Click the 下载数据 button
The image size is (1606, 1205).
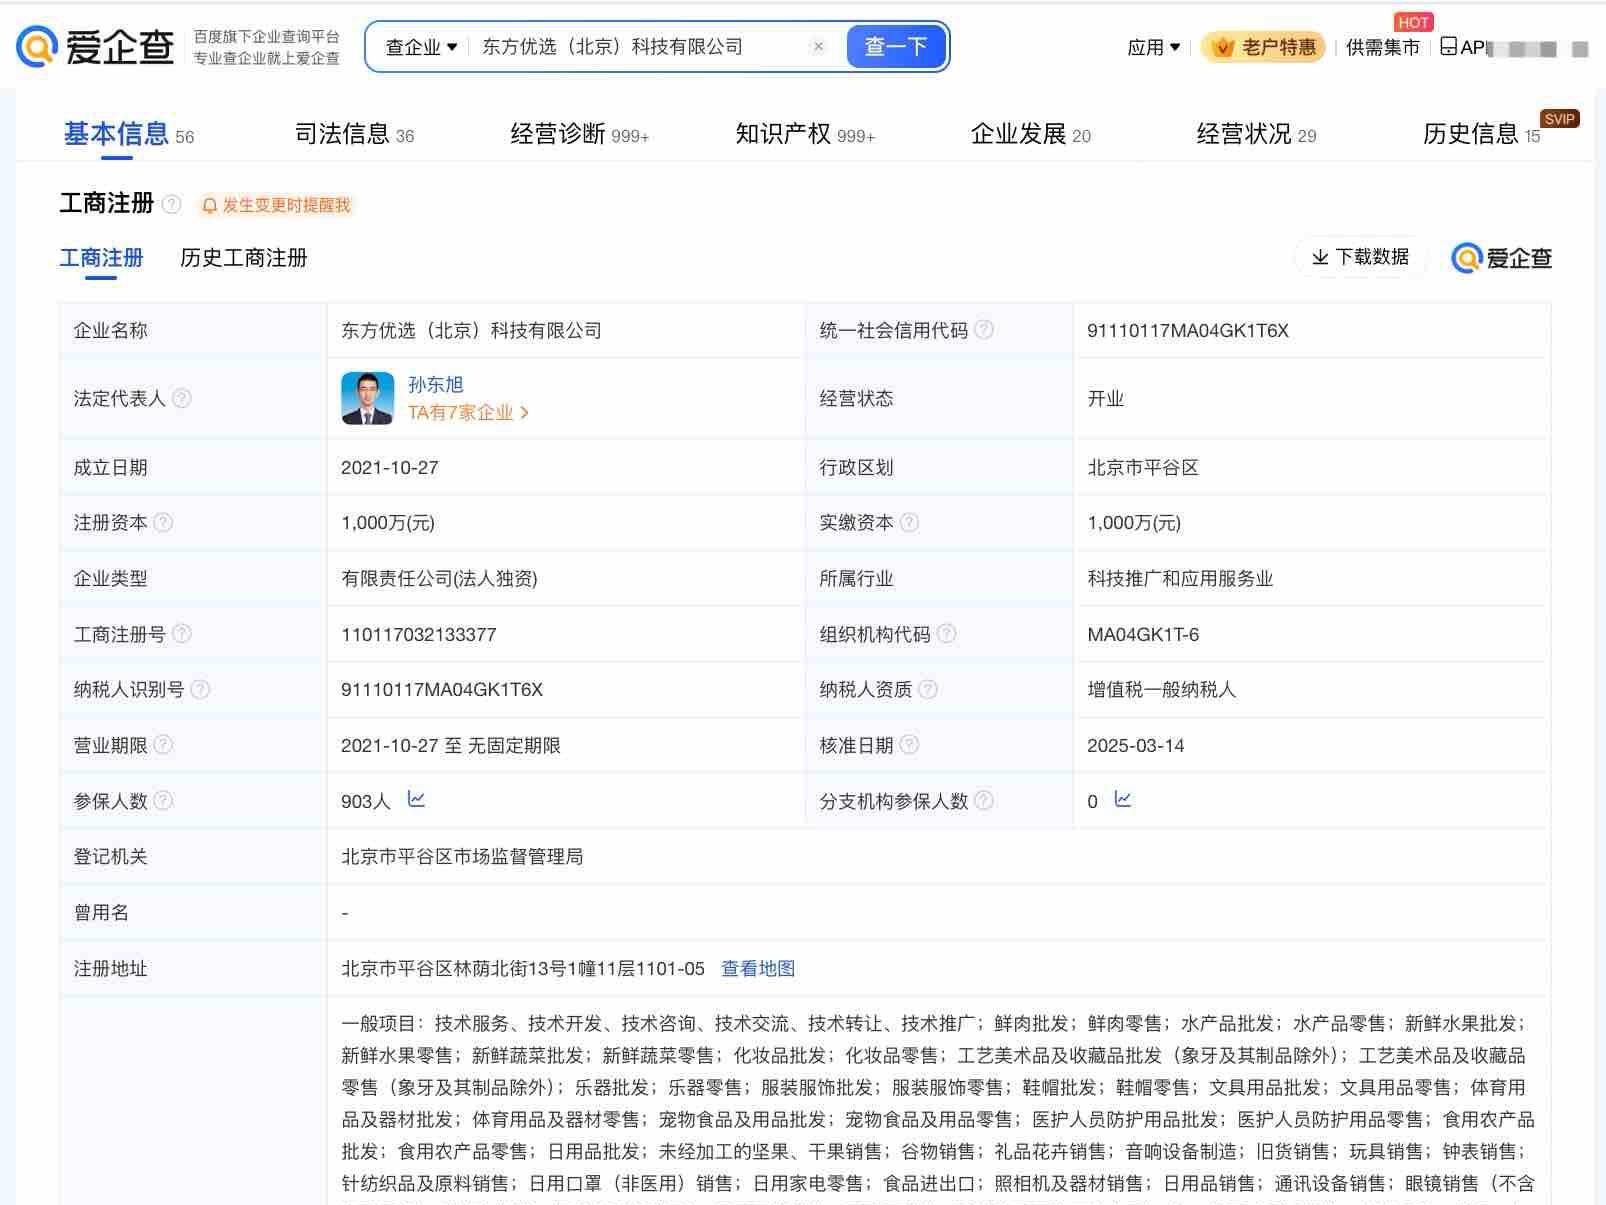click(1360, 257)
